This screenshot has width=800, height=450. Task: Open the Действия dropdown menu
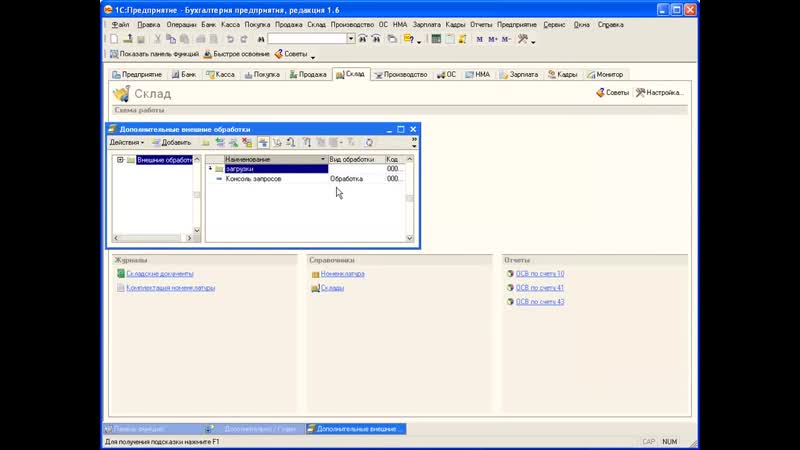[127, 143]
